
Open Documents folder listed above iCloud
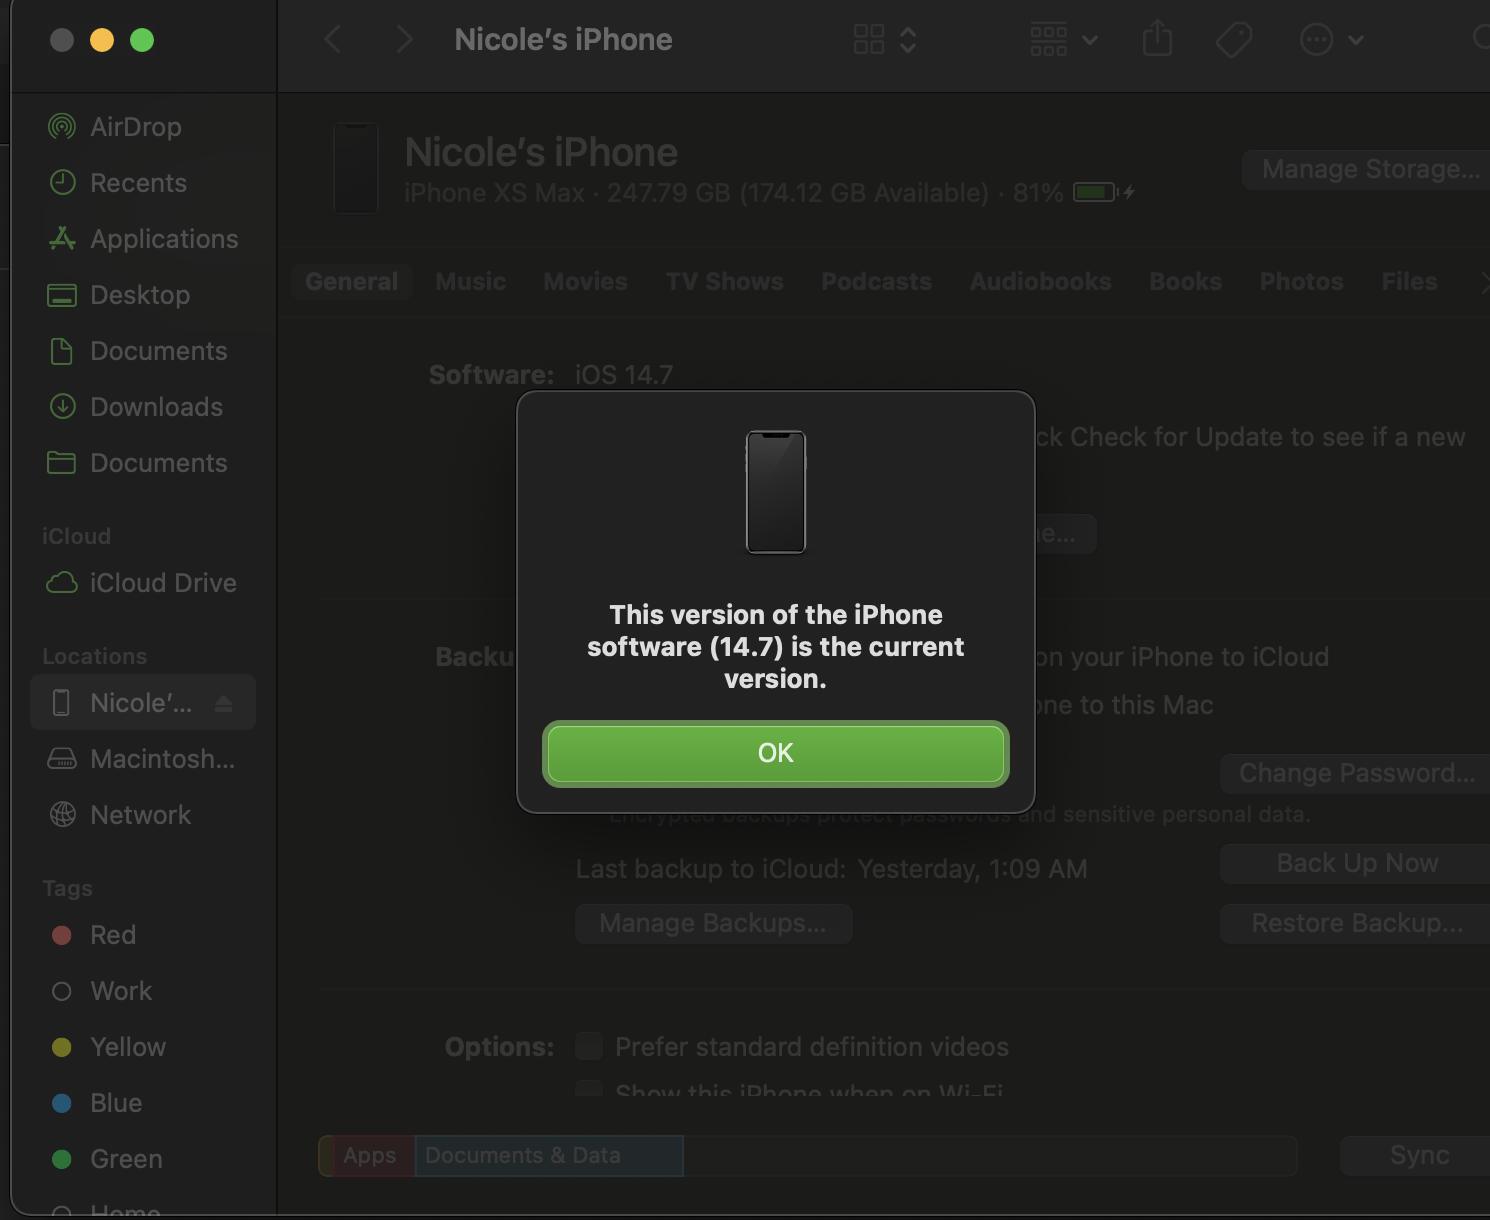[138, 463]
